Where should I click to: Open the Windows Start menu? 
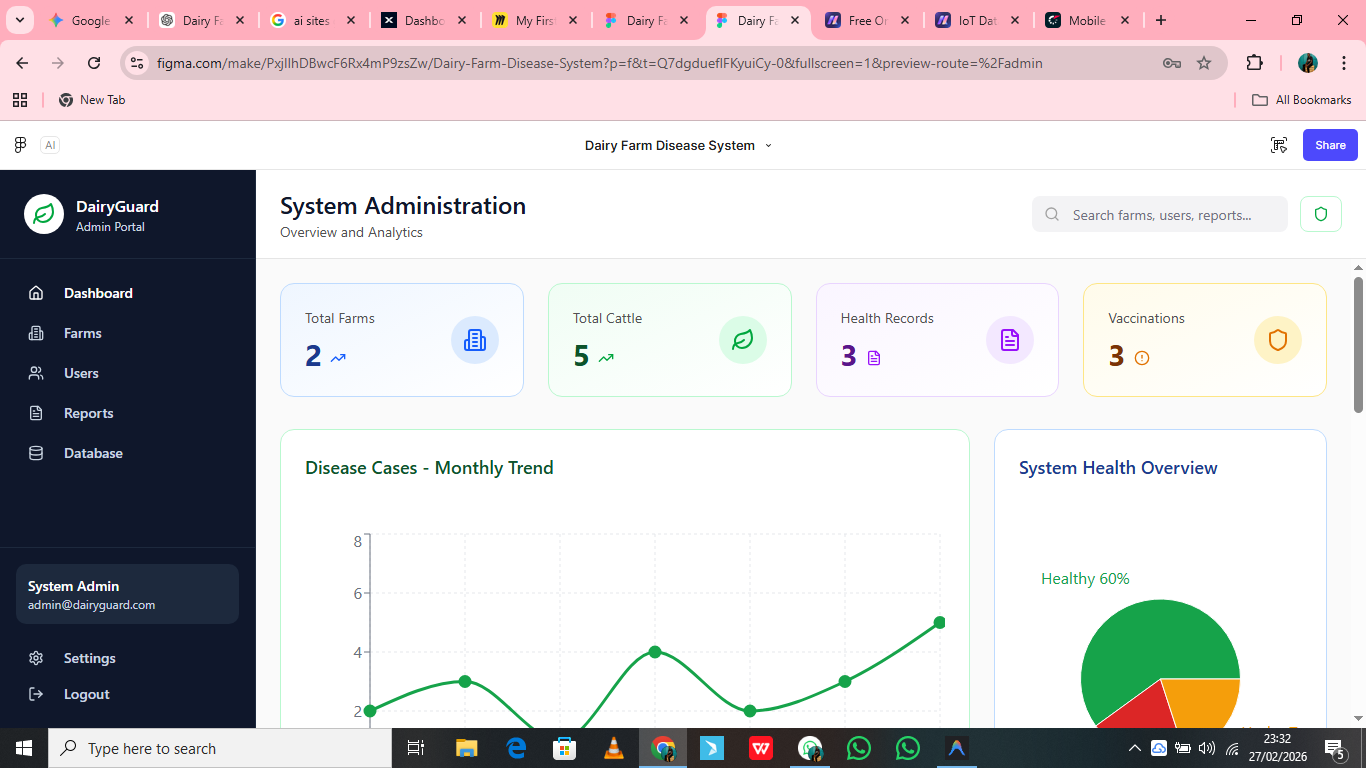coord(24,748)
